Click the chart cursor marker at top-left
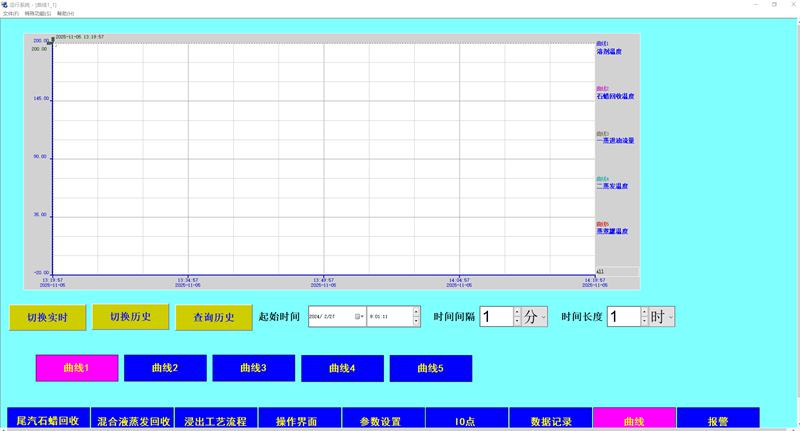The width and height of the screenshot is (800, 431). [x=52, y=38]
